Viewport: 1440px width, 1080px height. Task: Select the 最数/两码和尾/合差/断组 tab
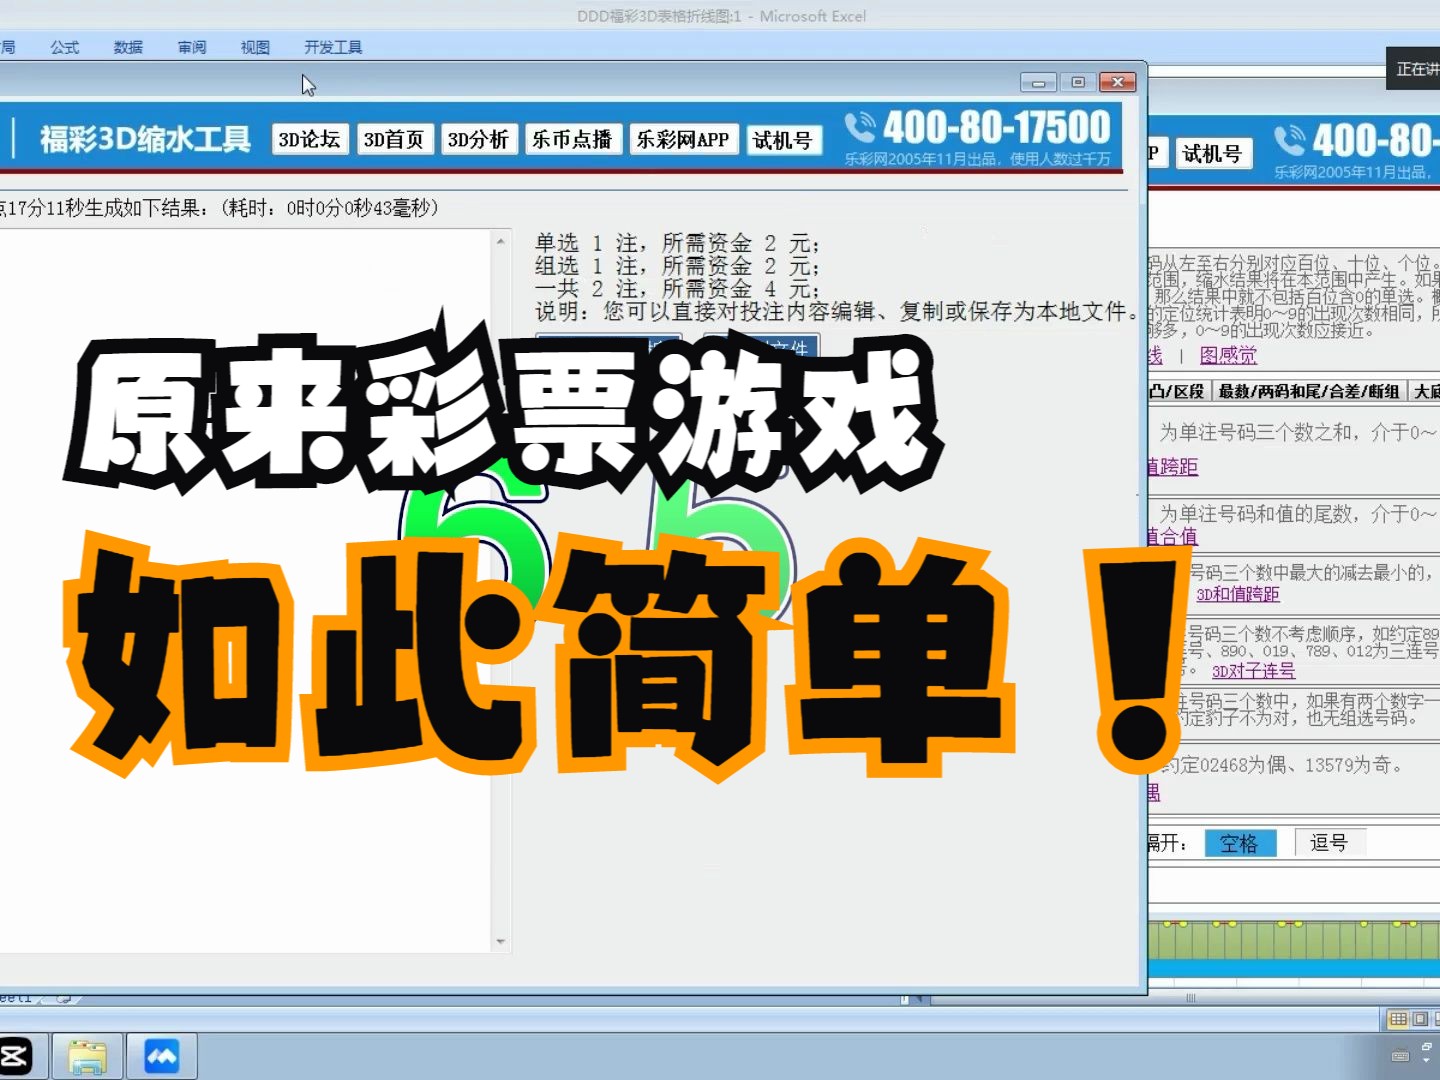coord(1309,391)
